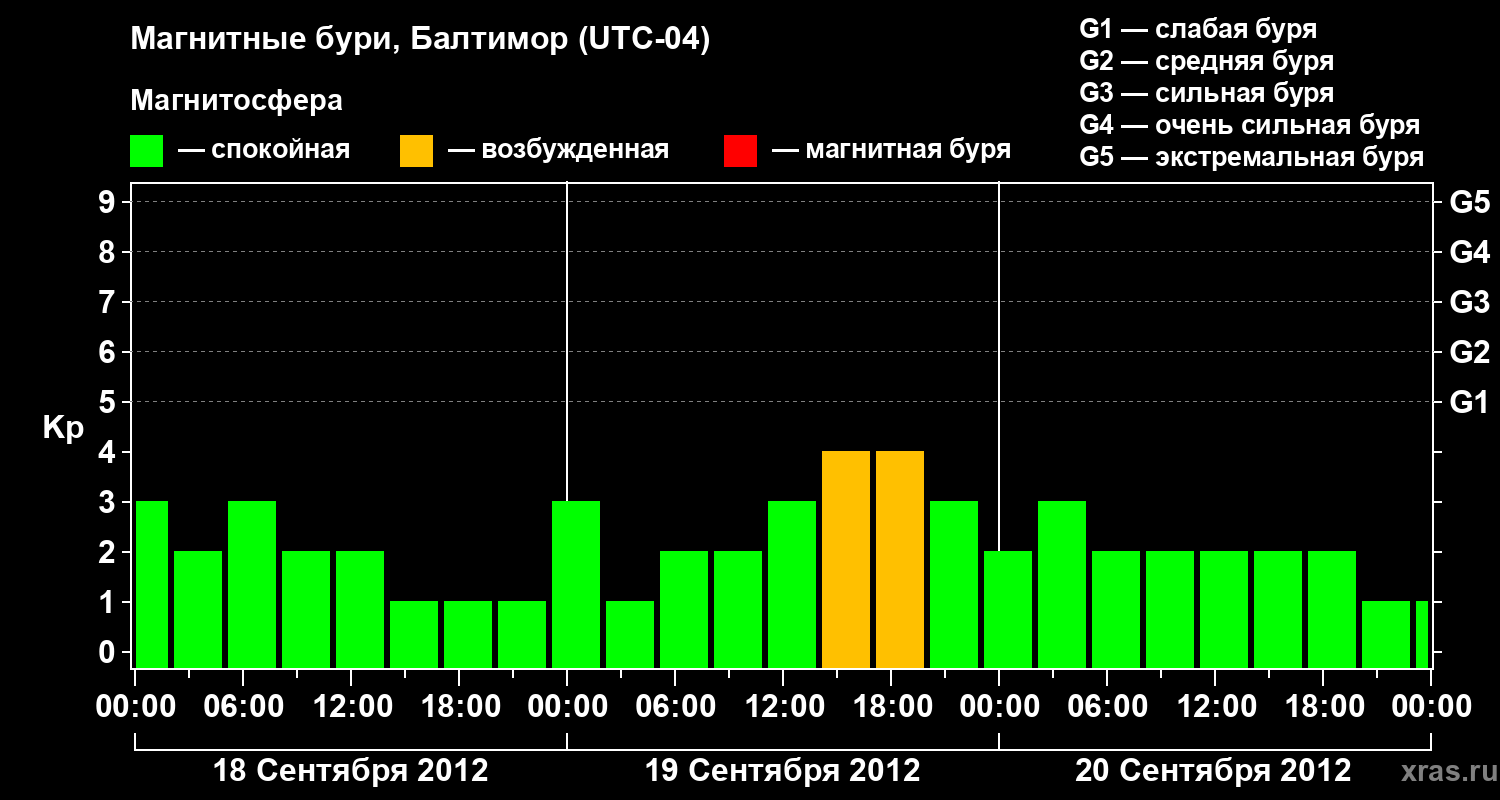Viewport: 1500px width, 800px height.
Task: Click the '— возбужденная' legend label
Action: pos(558,150)
